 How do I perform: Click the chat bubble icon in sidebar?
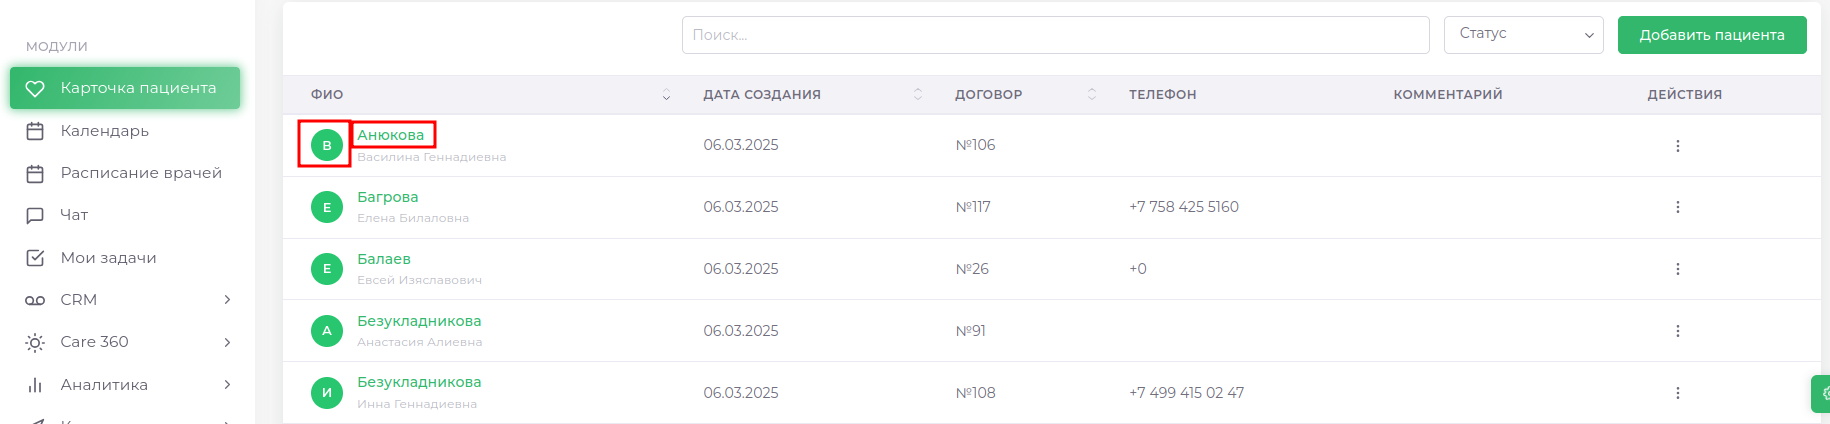click(x=35, y=215)
